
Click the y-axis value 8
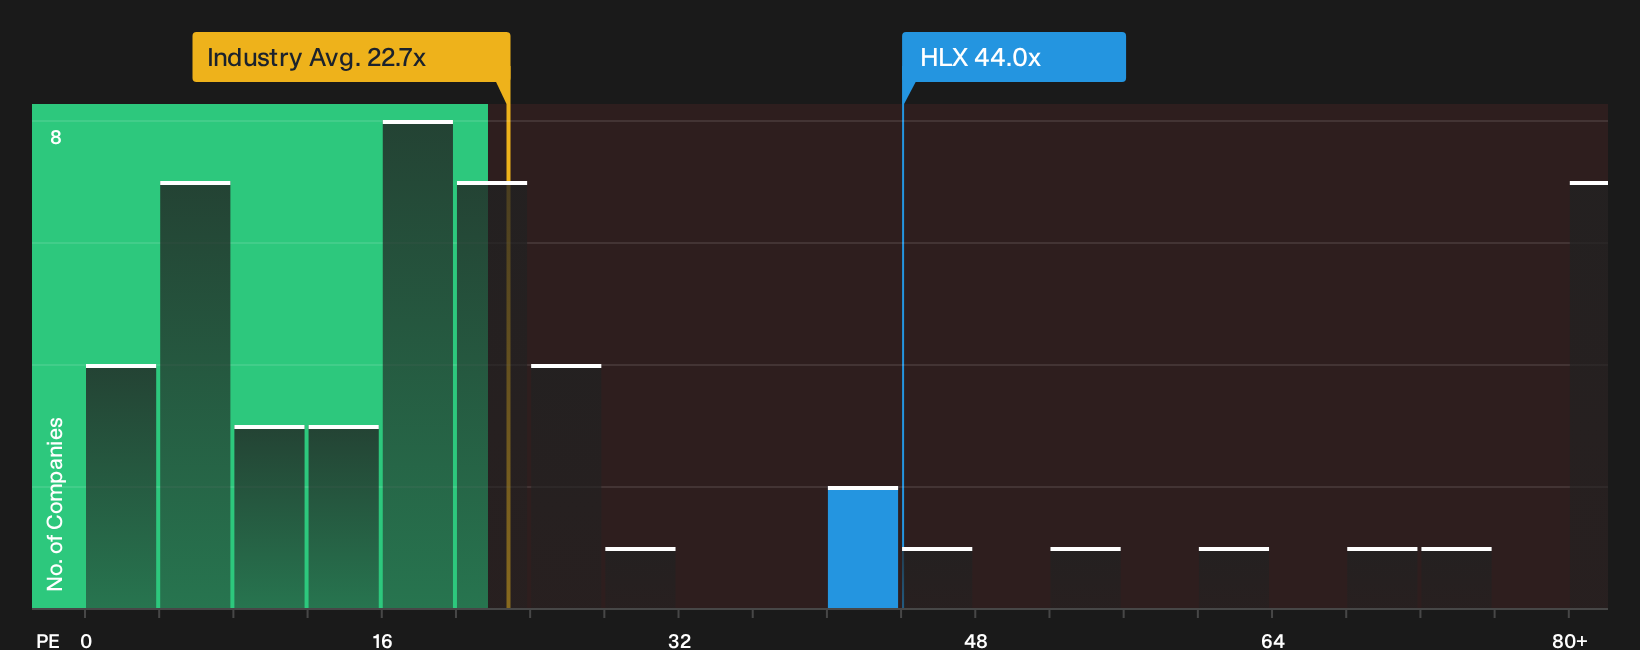(x=56, y=137)
